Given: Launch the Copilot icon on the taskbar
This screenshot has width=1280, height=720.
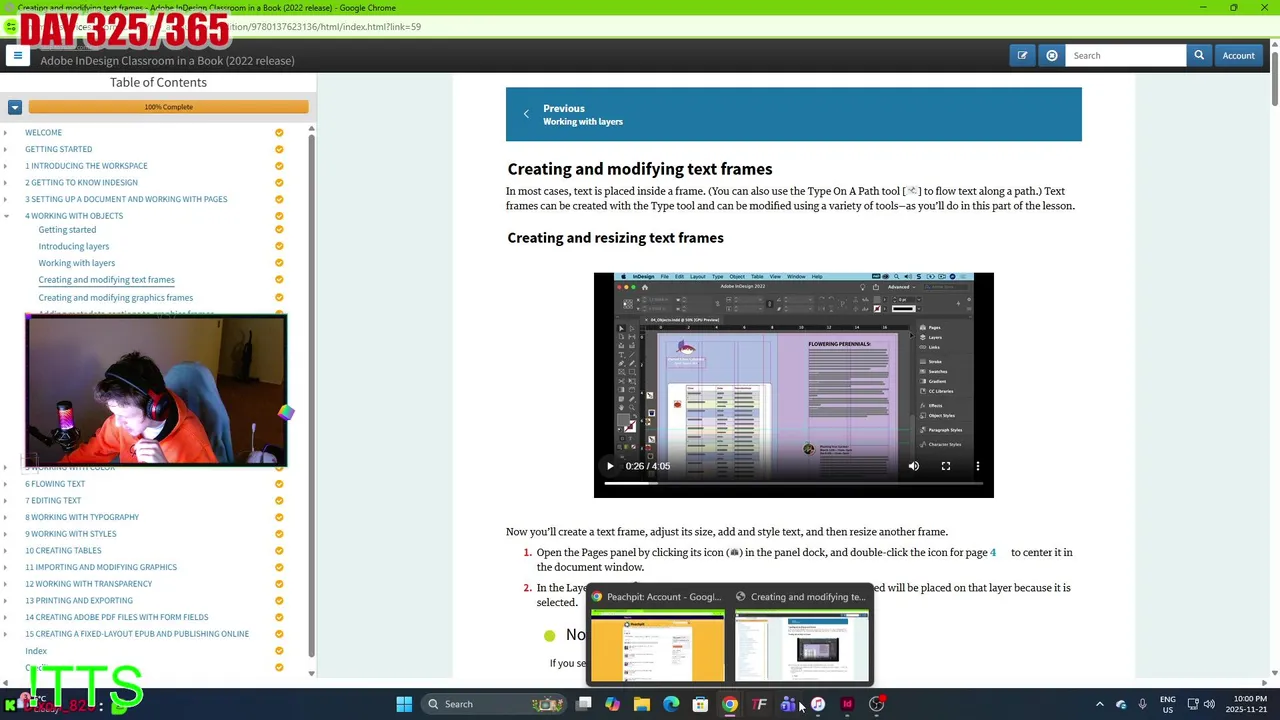Looking at the screenshot, I should (x=612, y=704).
